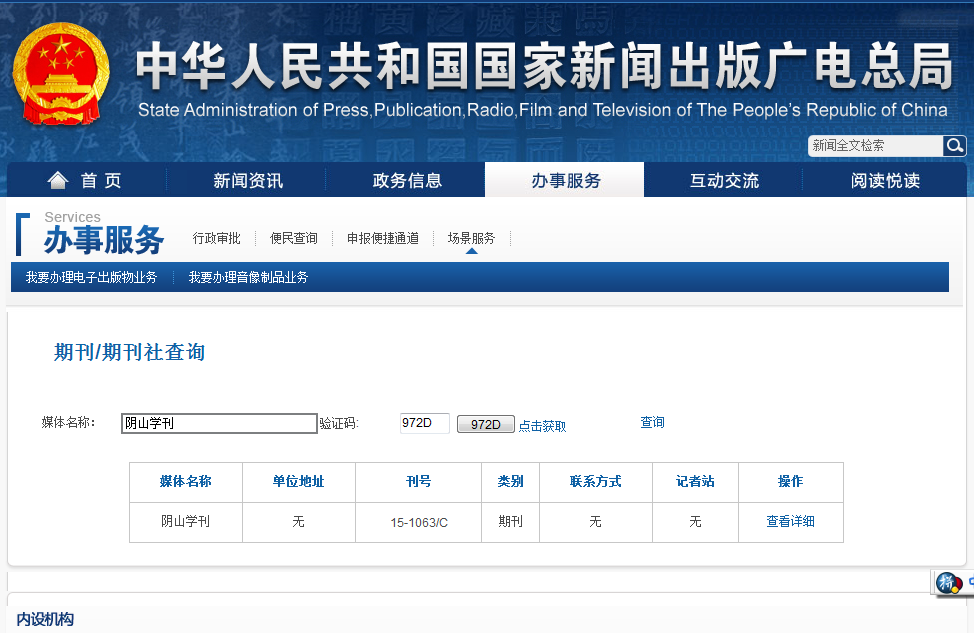The height and width of the screenshot is (633, 974).
Task: Click the 972D captcha button
Action: [486, 424]
